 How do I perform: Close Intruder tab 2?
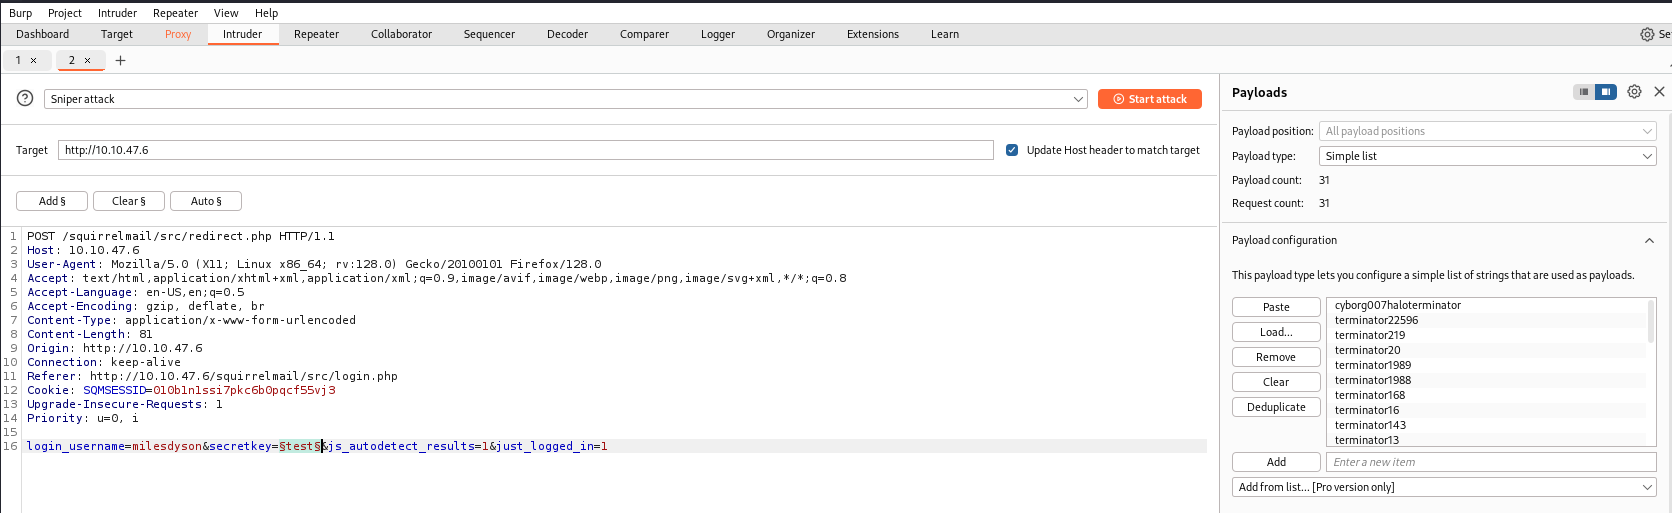point(87,60)
